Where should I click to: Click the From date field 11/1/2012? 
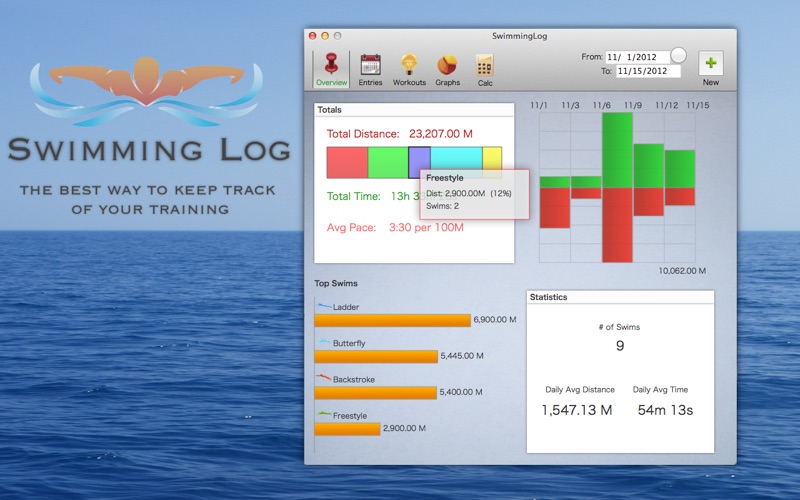tap(638, 57)
